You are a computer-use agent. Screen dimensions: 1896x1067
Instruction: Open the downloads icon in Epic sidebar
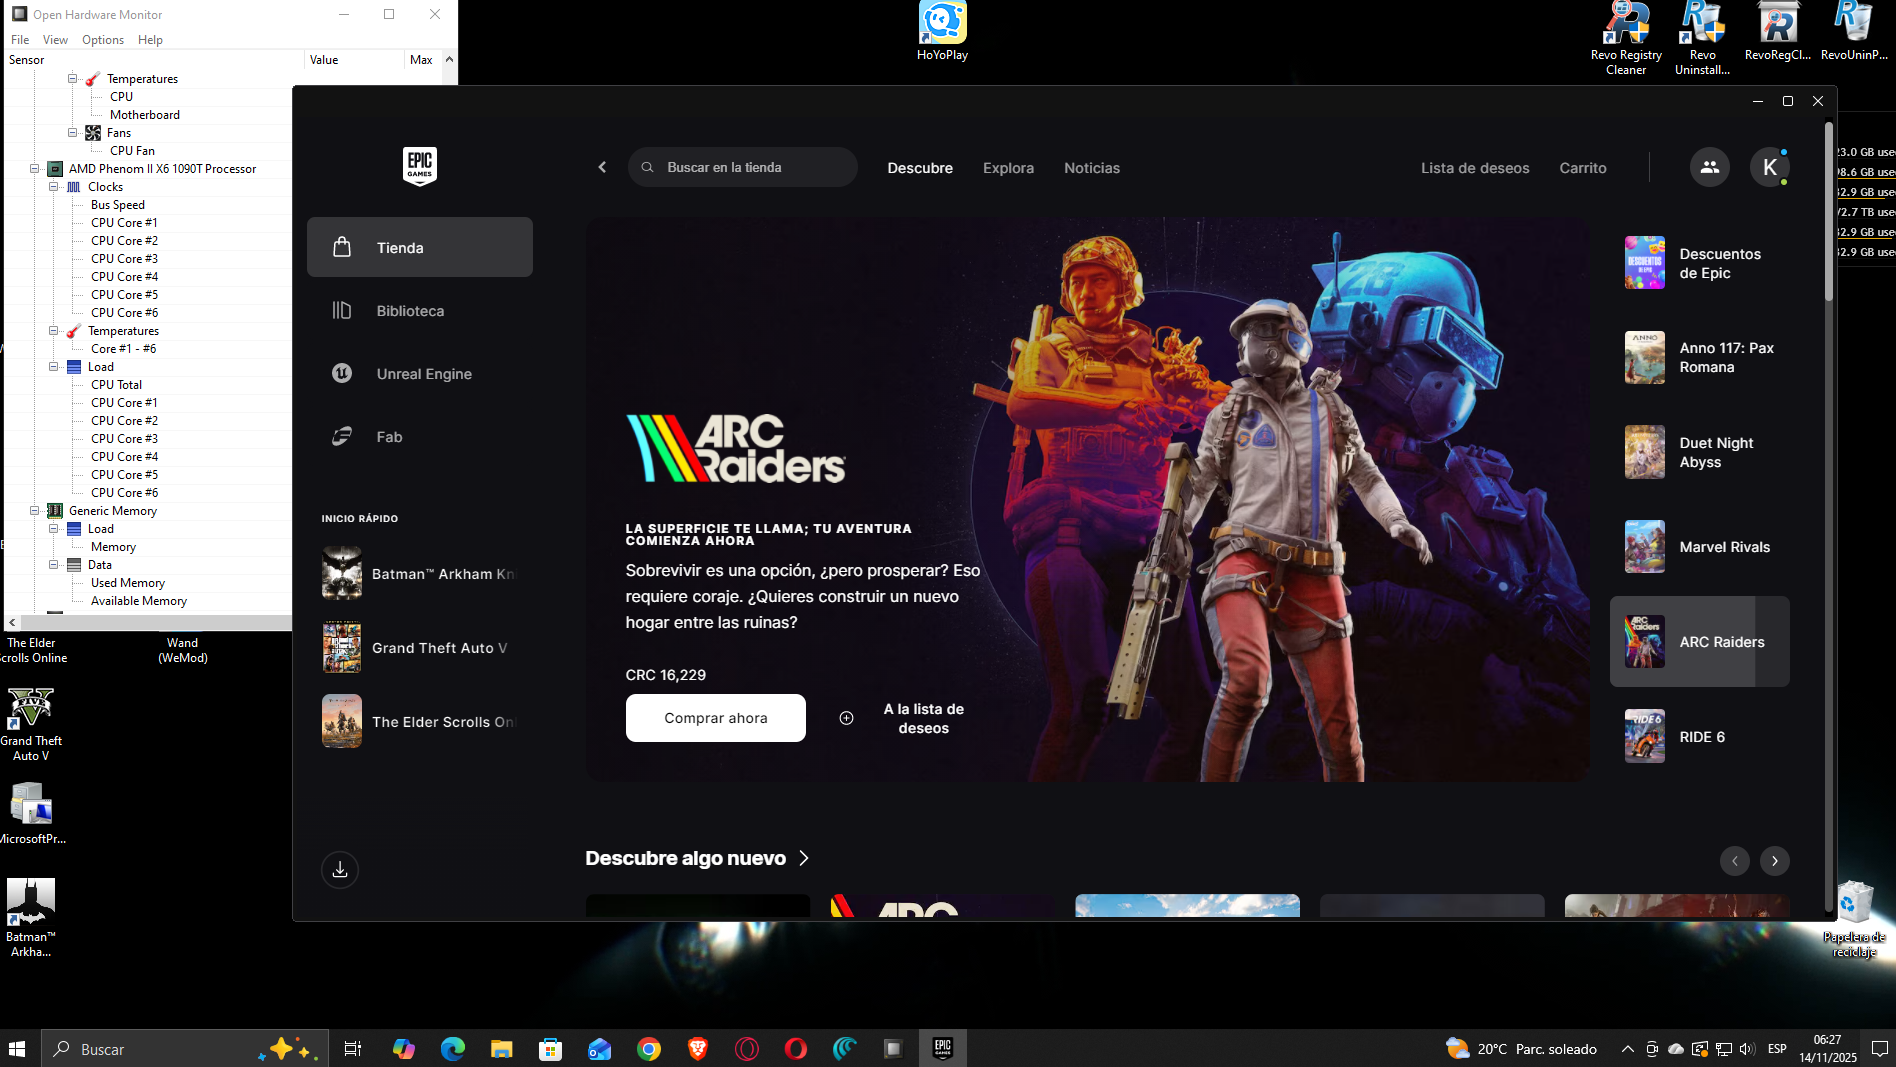(x=340, y=869)
